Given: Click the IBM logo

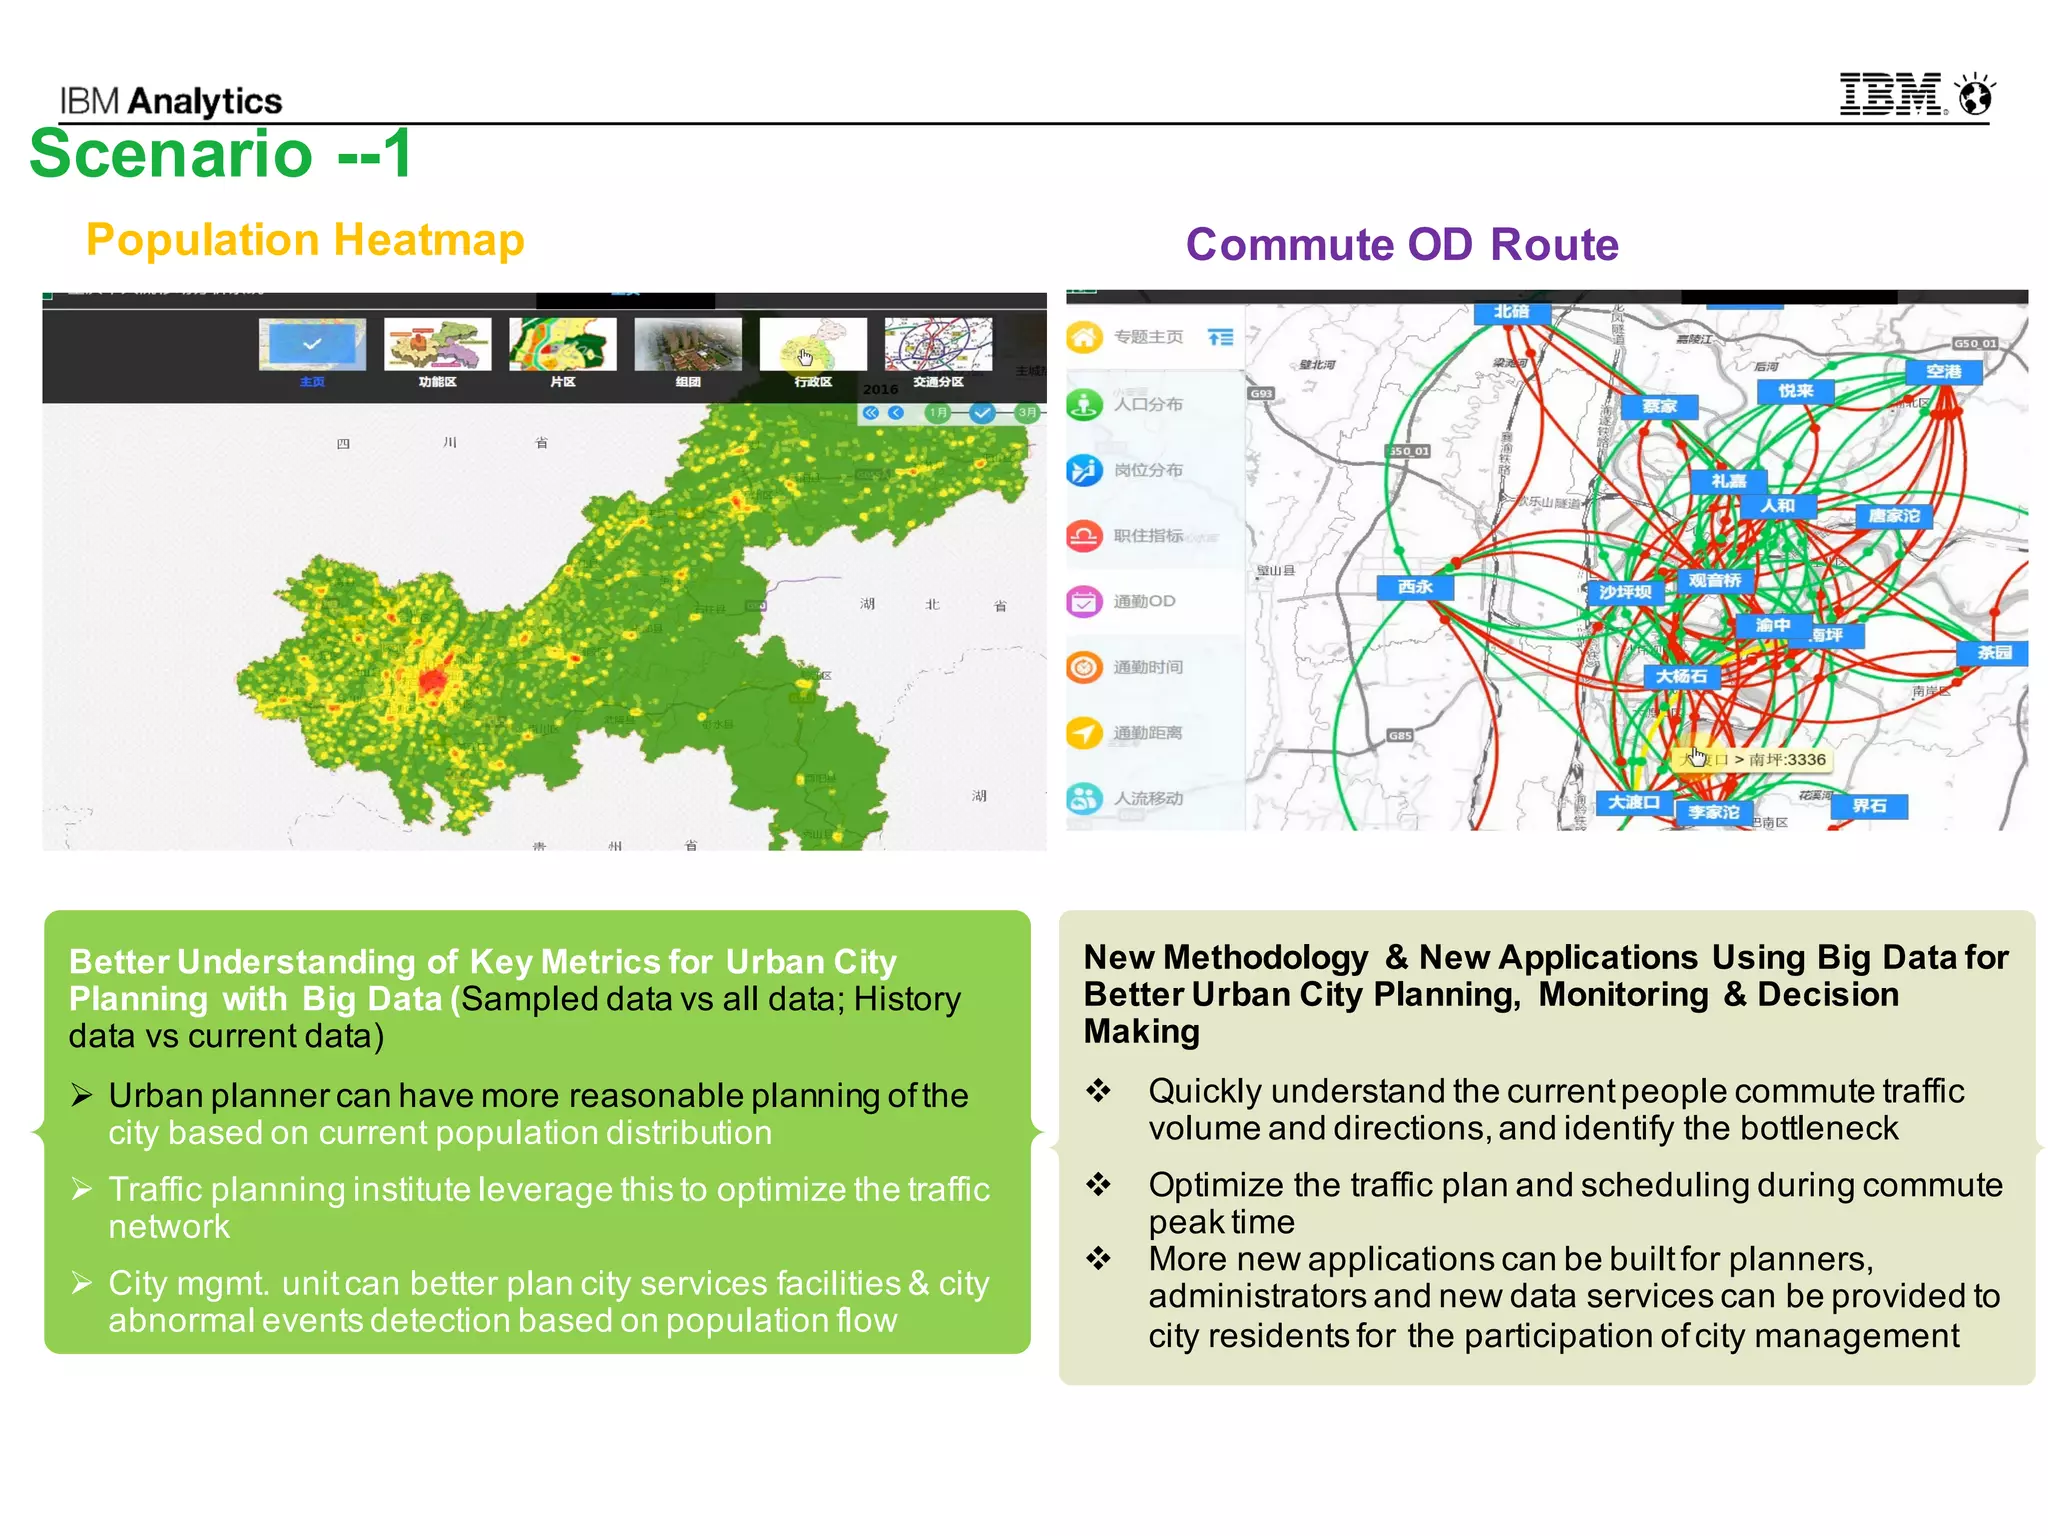Looking at the screenshot, I should pos(1893,95).
